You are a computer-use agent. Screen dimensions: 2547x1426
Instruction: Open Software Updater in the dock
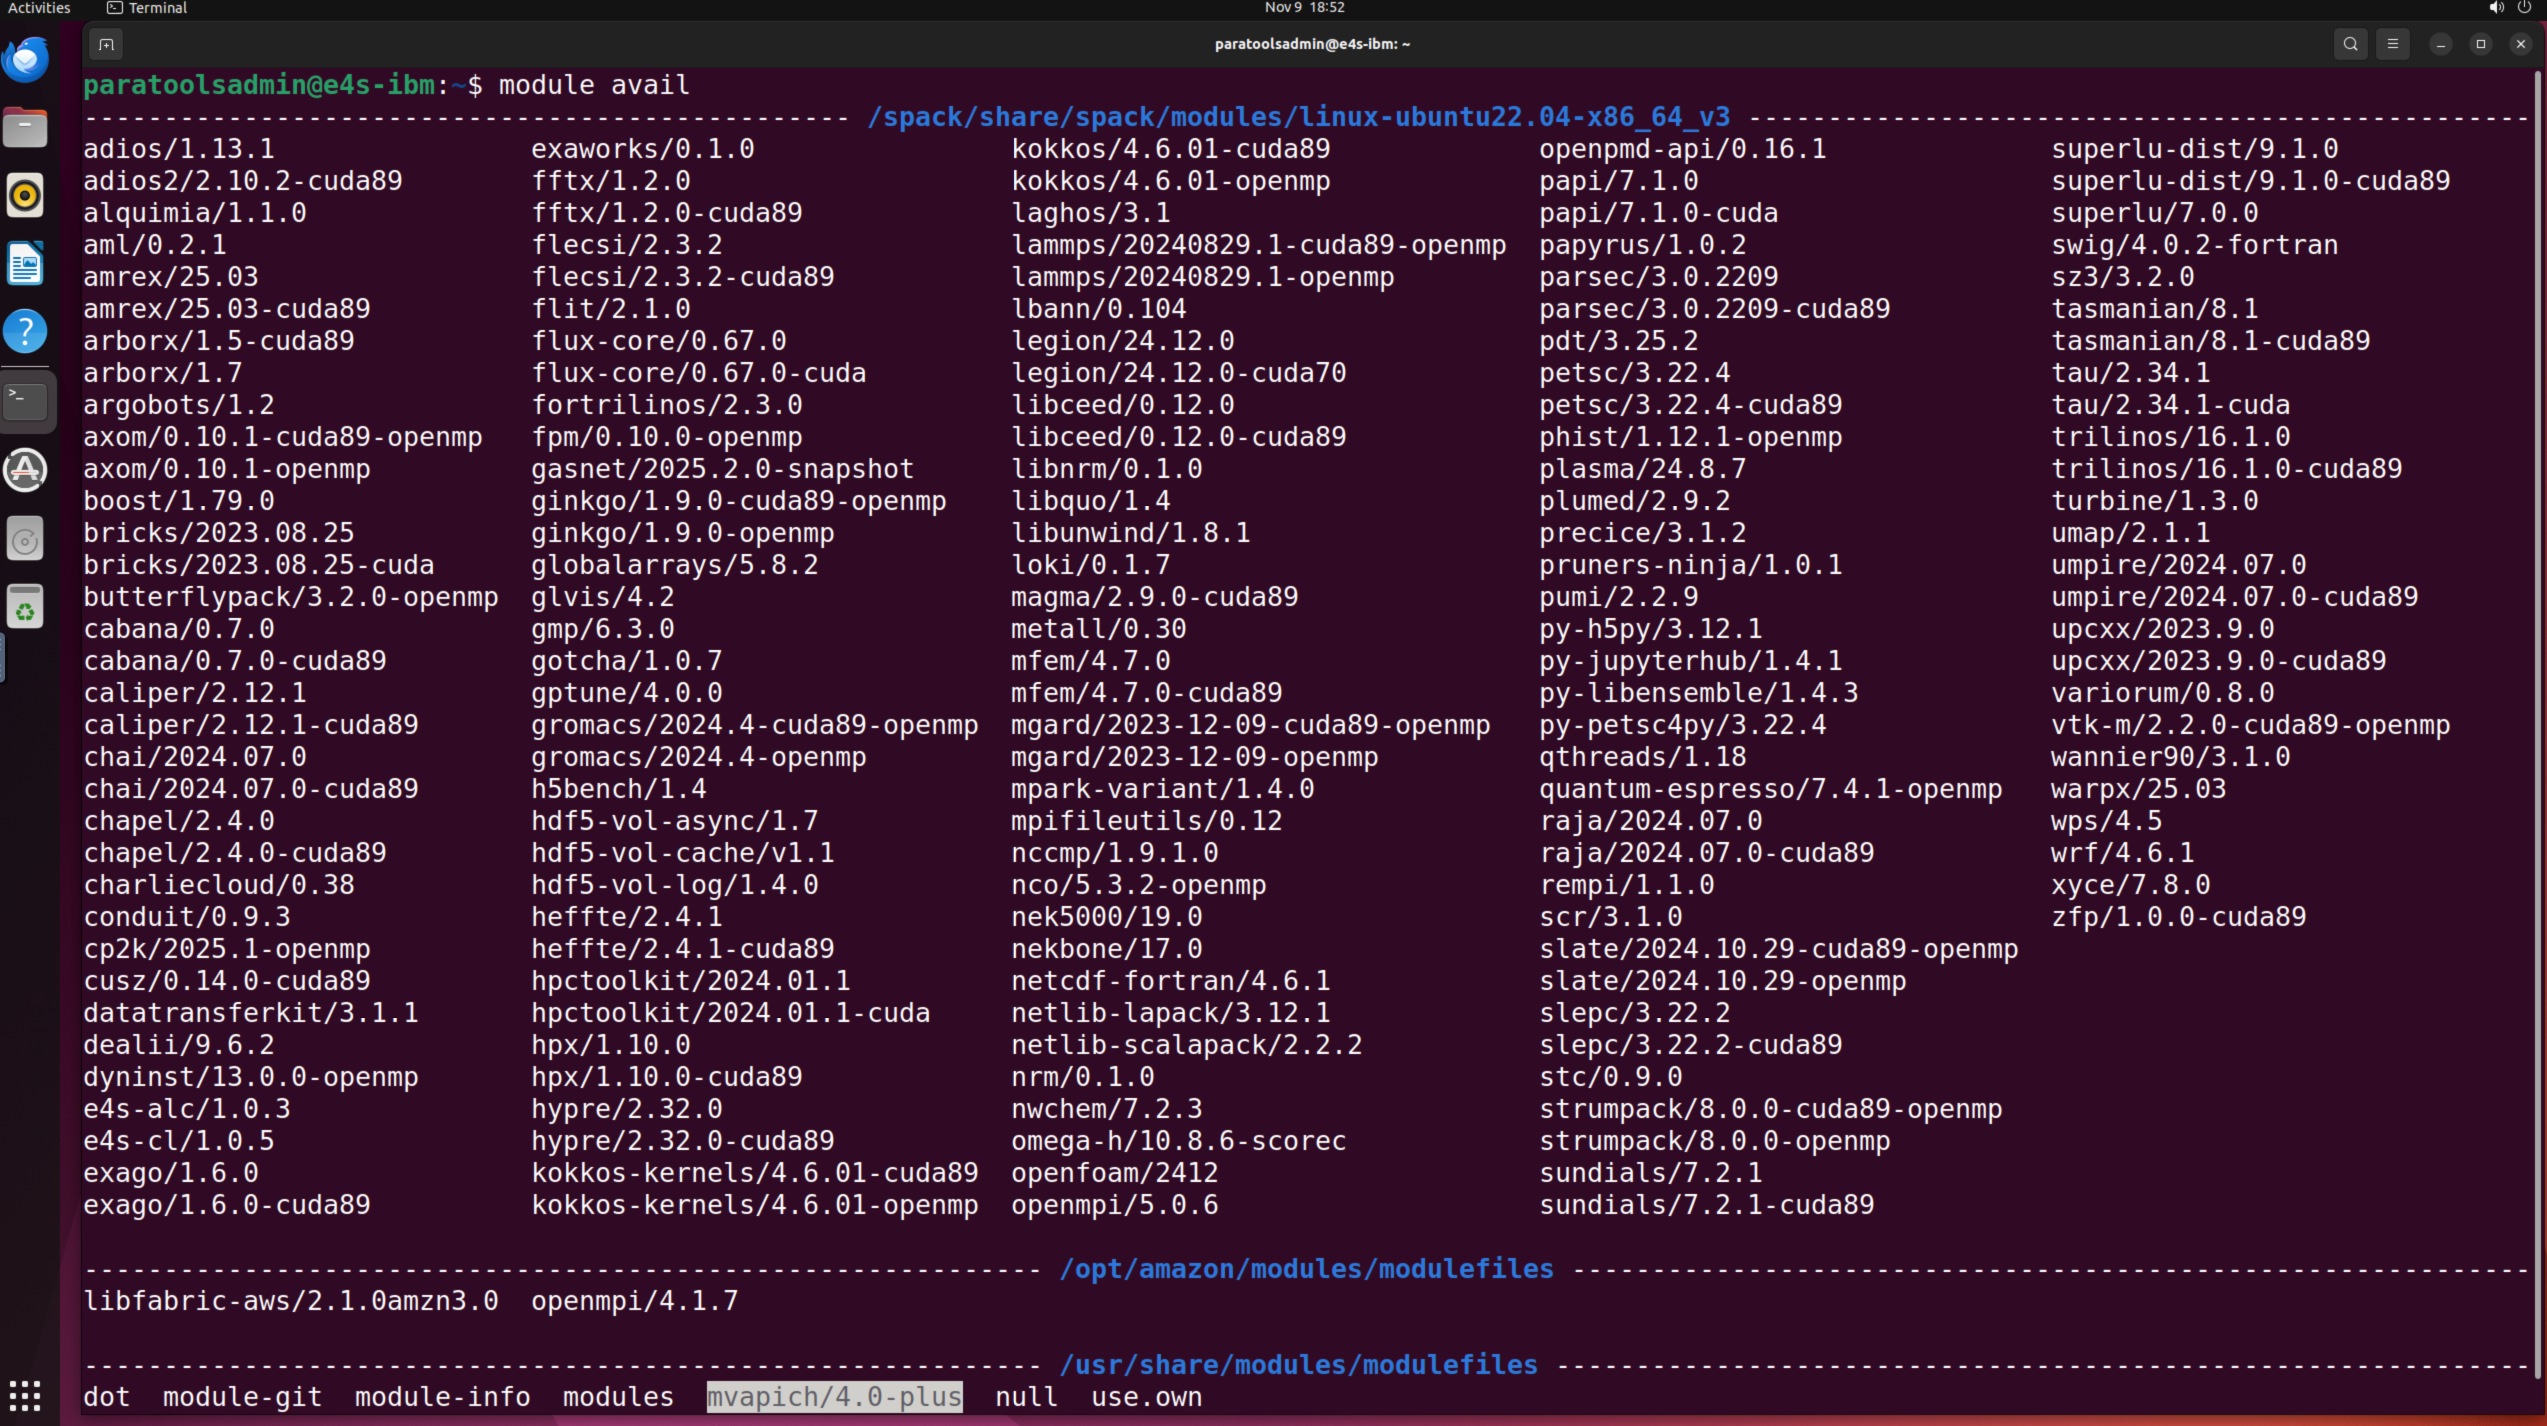click(26, 470)
